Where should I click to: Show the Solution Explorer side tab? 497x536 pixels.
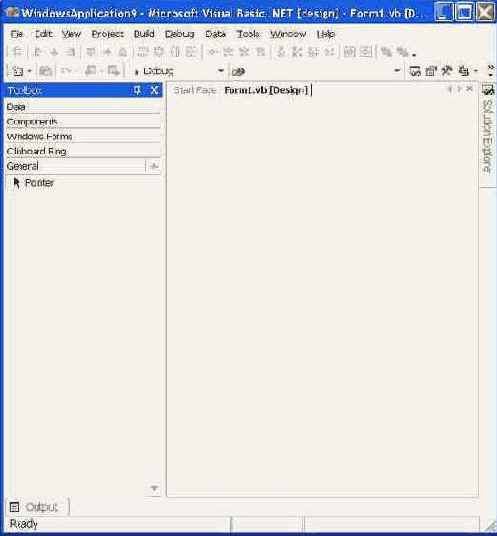tap(488, 136)
